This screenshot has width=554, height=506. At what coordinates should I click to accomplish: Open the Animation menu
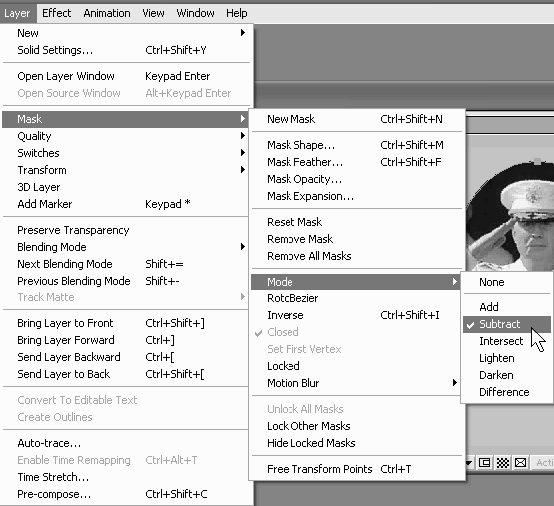tap(107, 13)
